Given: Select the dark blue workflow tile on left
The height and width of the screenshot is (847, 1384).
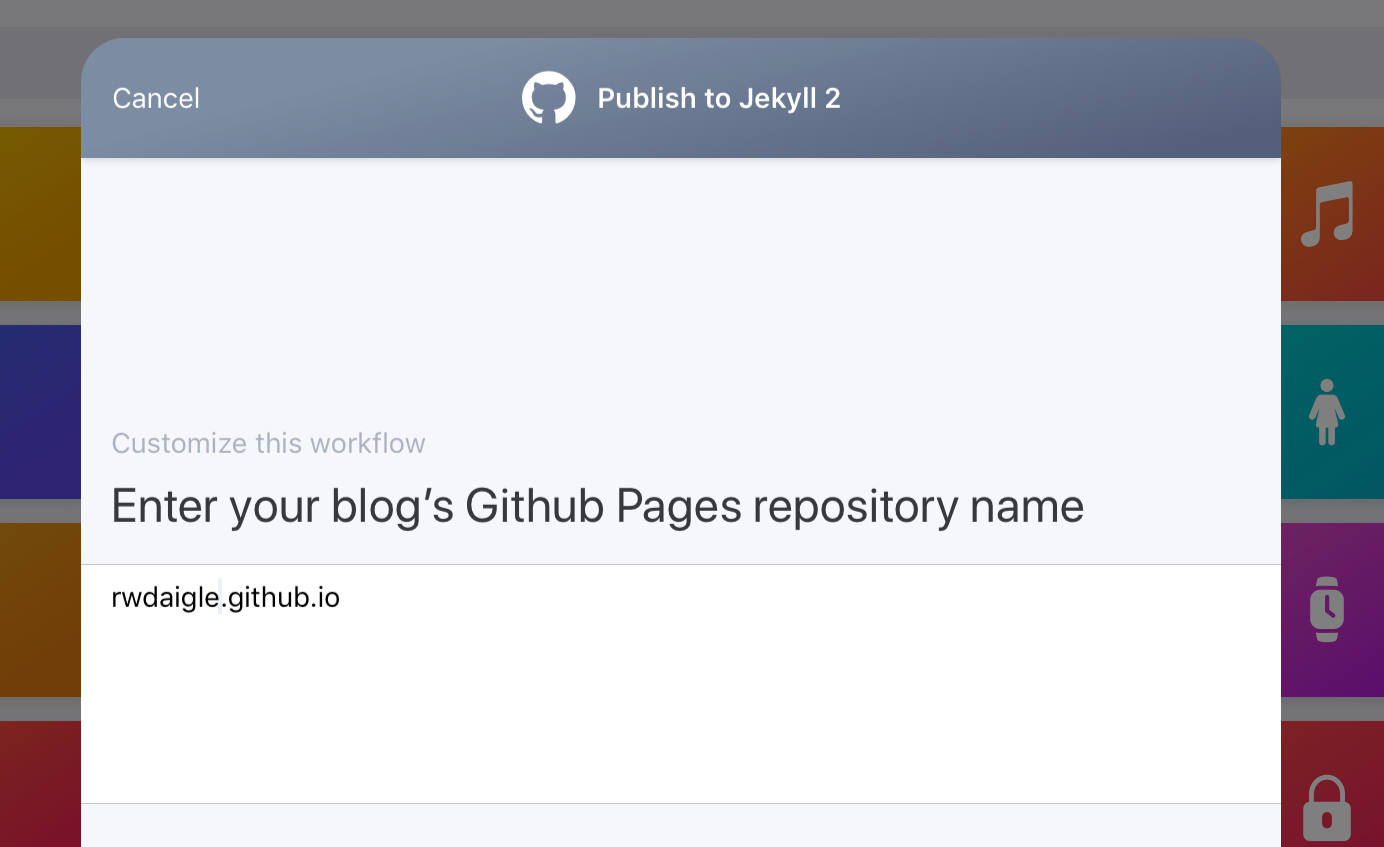Looking at the screenshot, I should (40, 412).
